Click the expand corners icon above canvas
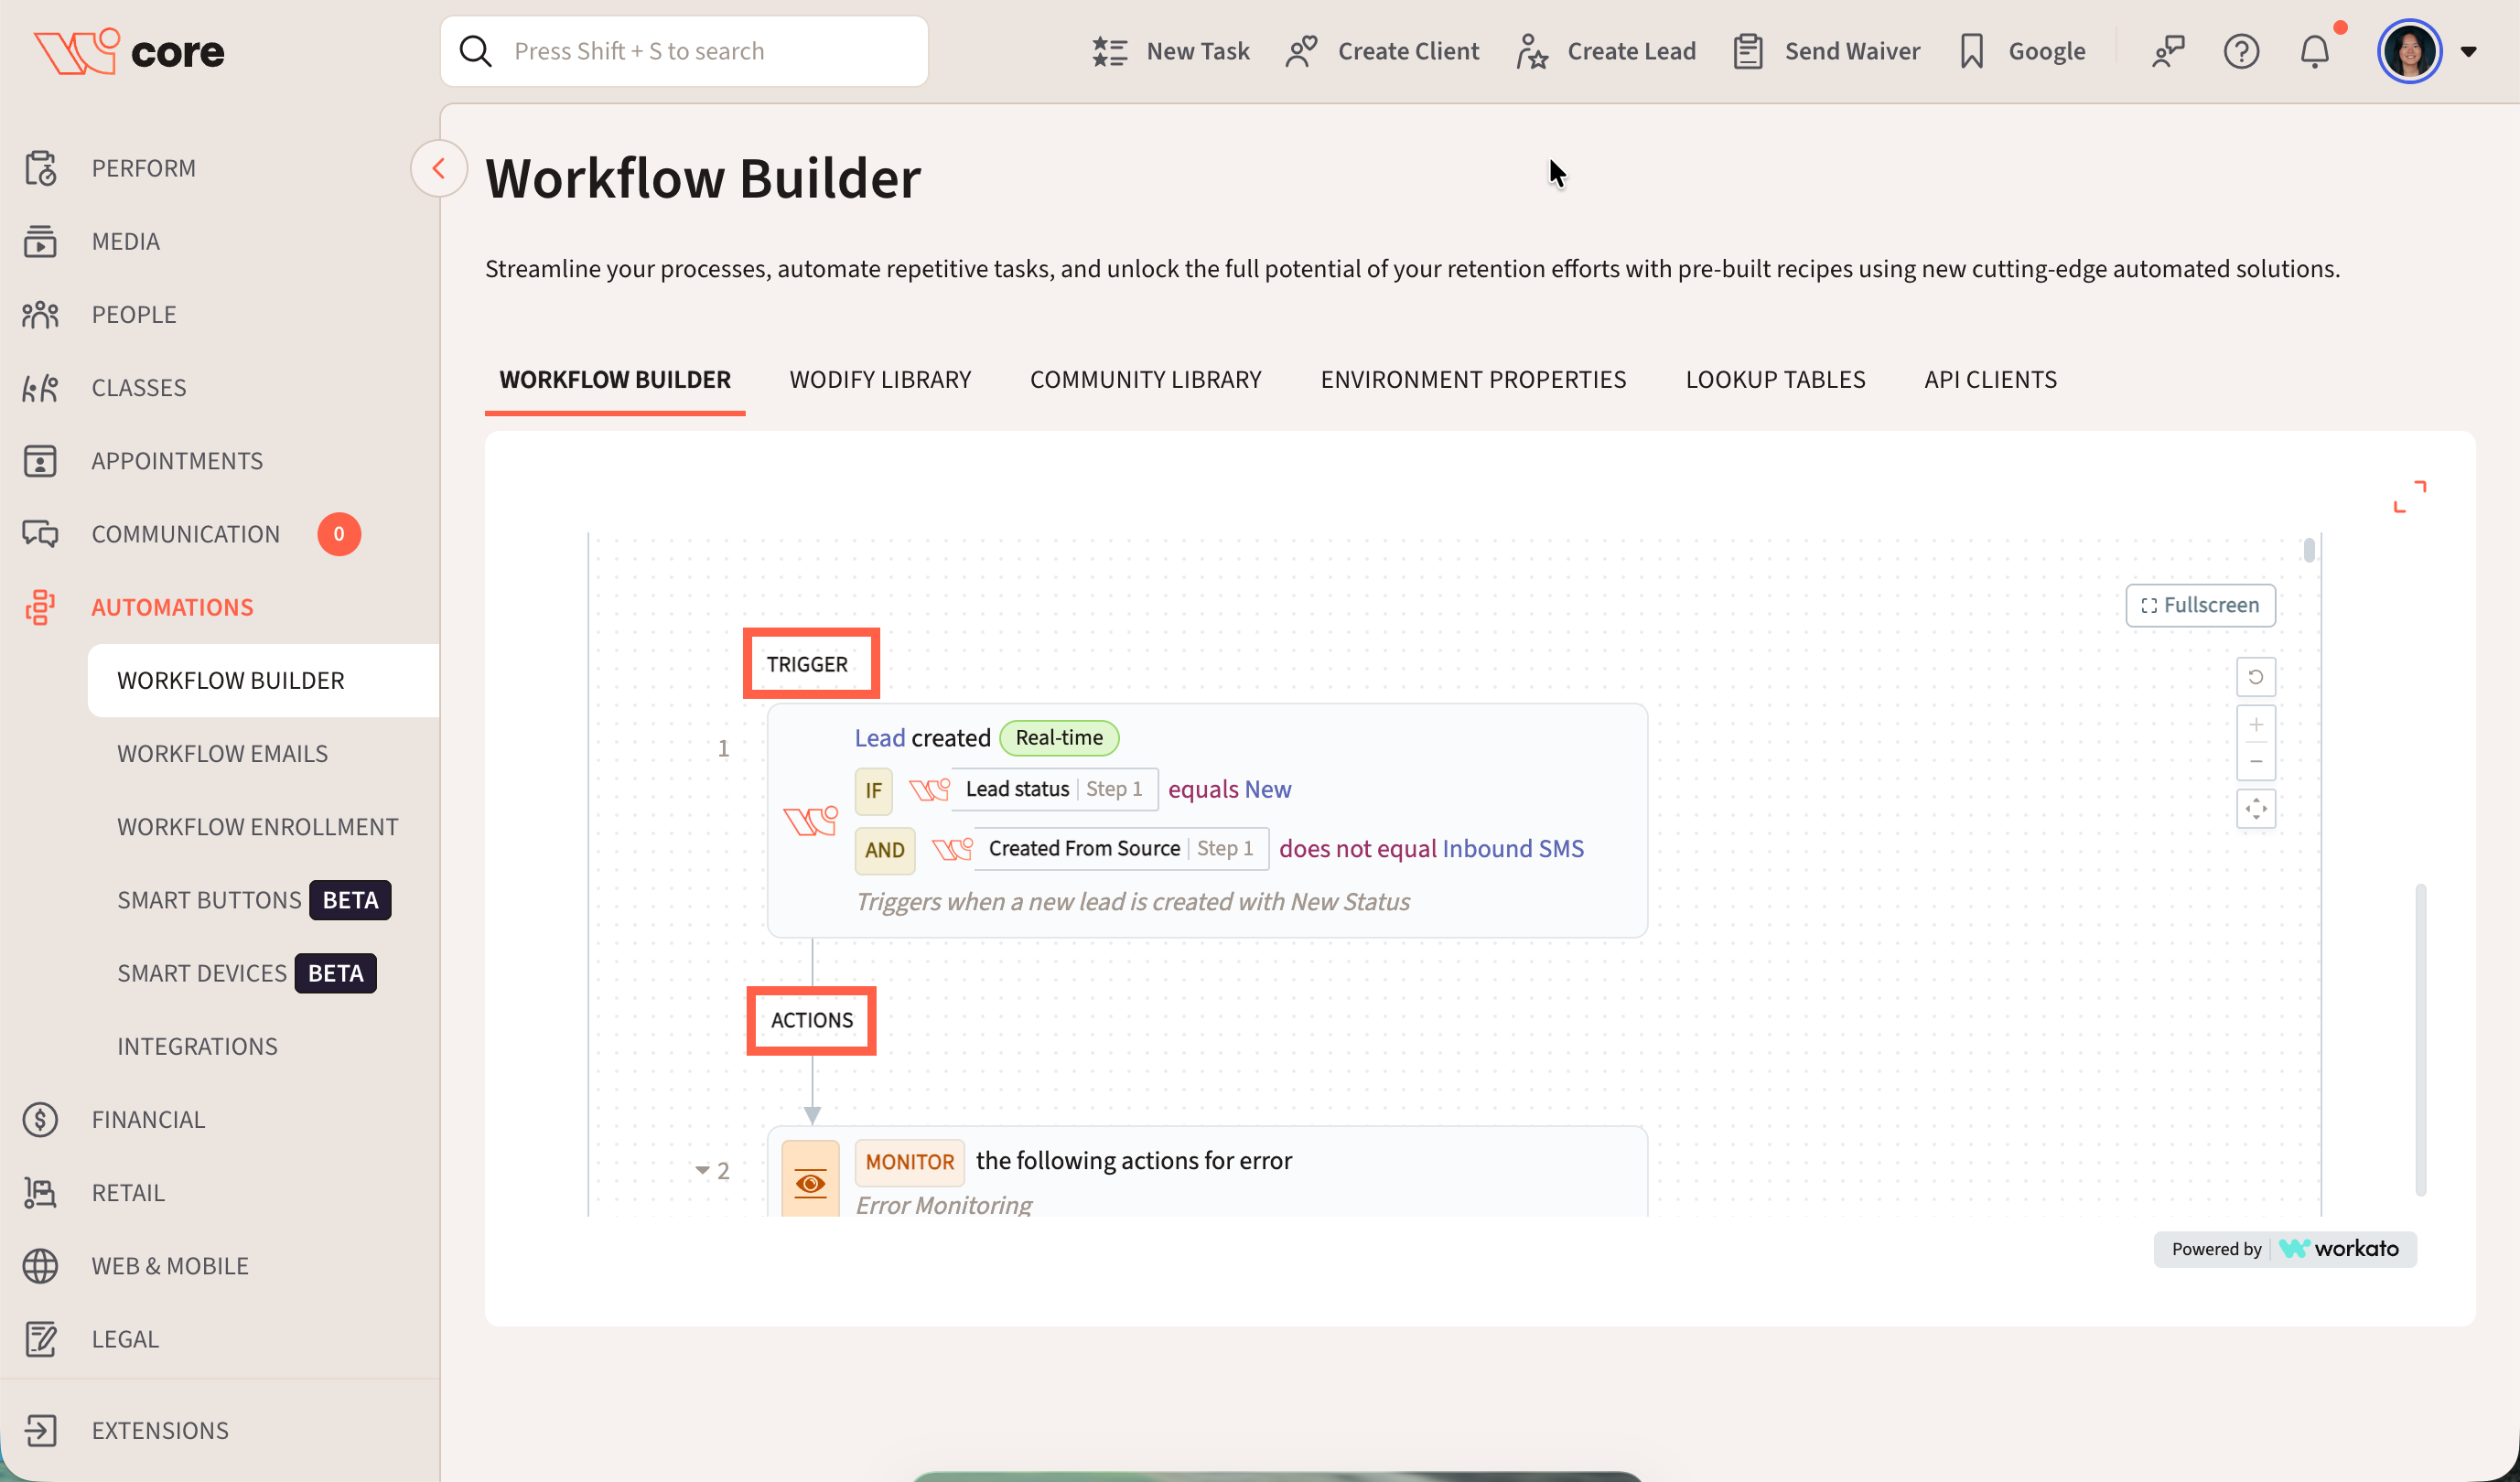Image resolution: width=2520 pixels, height=1482 pixels. [x=2408, y=496]
